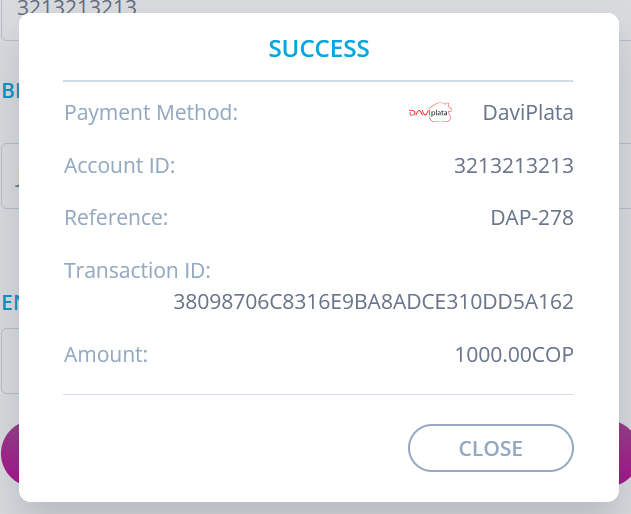The width and height of the screenshot is (631, 514).
Task: Select the transaction ID hash value
Action: [373, 301]
